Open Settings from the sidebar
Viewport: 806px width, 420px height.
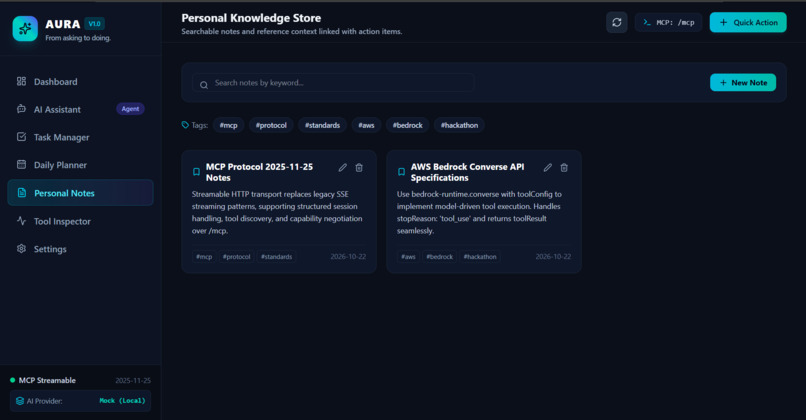coord(80,249)
